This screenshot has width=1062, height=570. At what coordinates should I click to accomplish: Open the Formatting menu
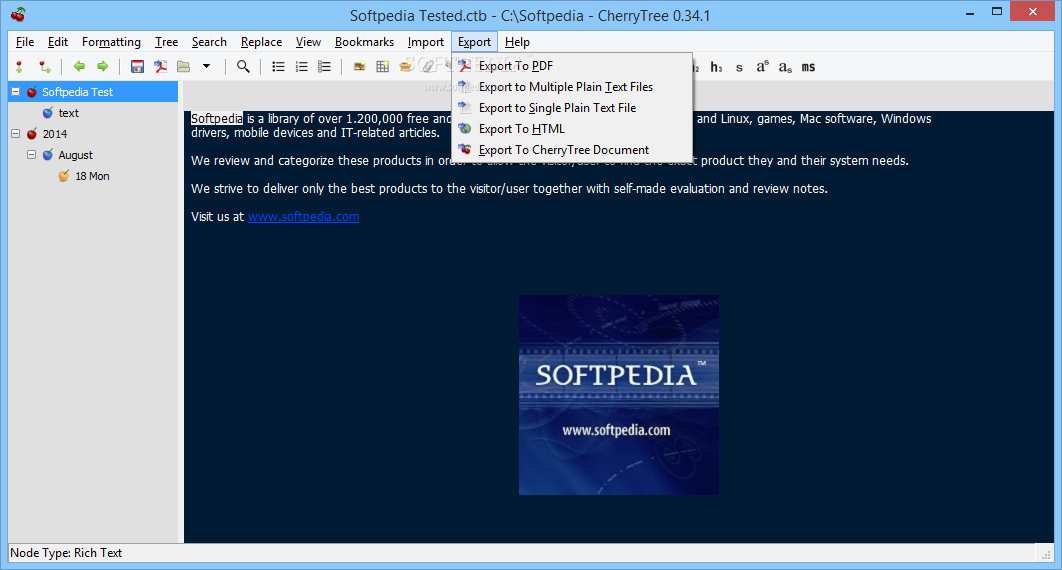coord(111,42)
